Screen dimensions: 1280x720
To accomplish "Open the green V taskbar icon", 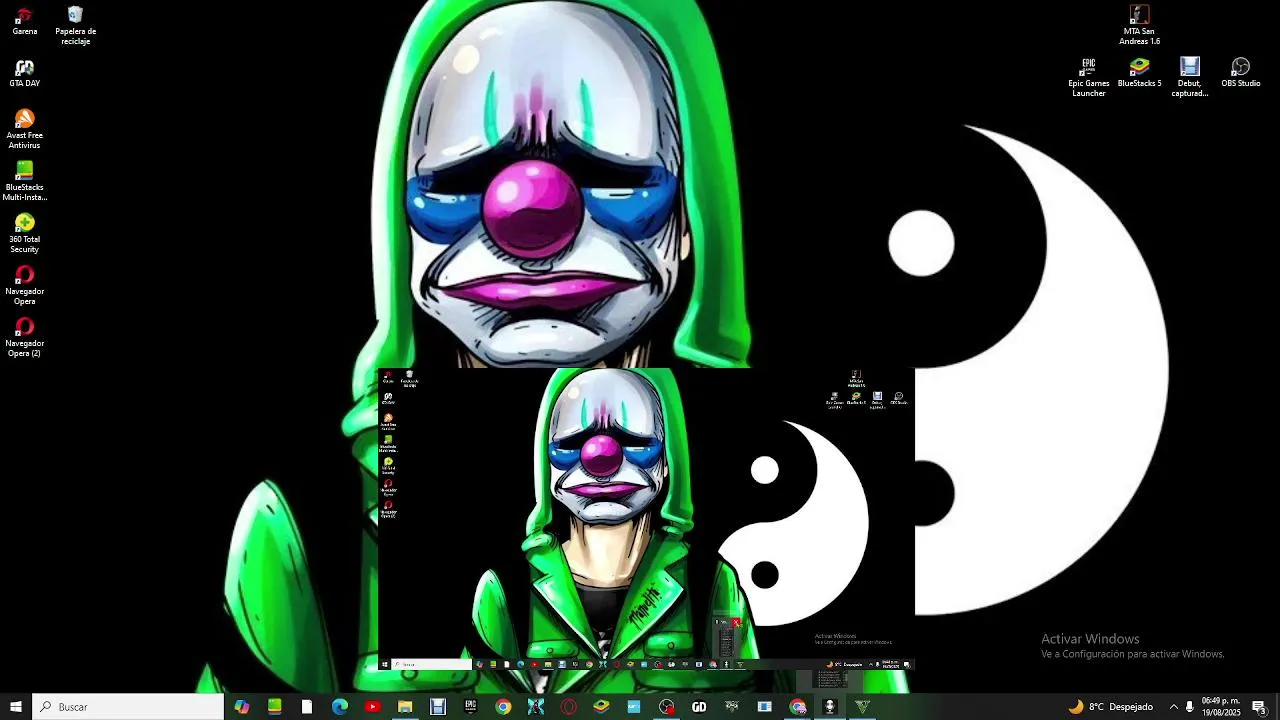I will coord(862,707).
